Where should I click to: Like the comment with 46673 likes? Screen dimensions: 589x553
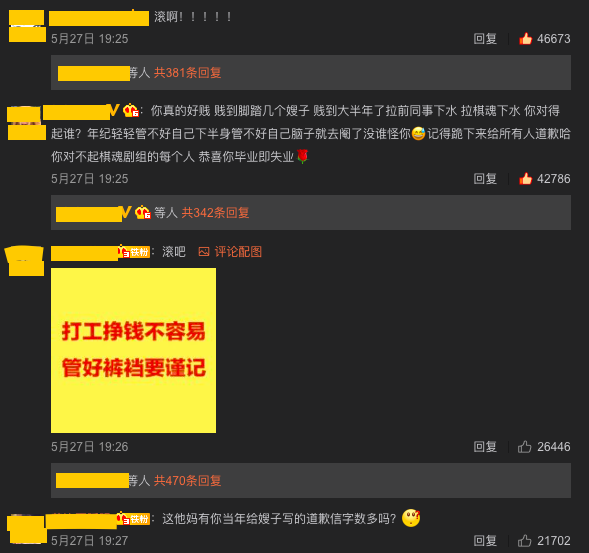click(526, 39)
